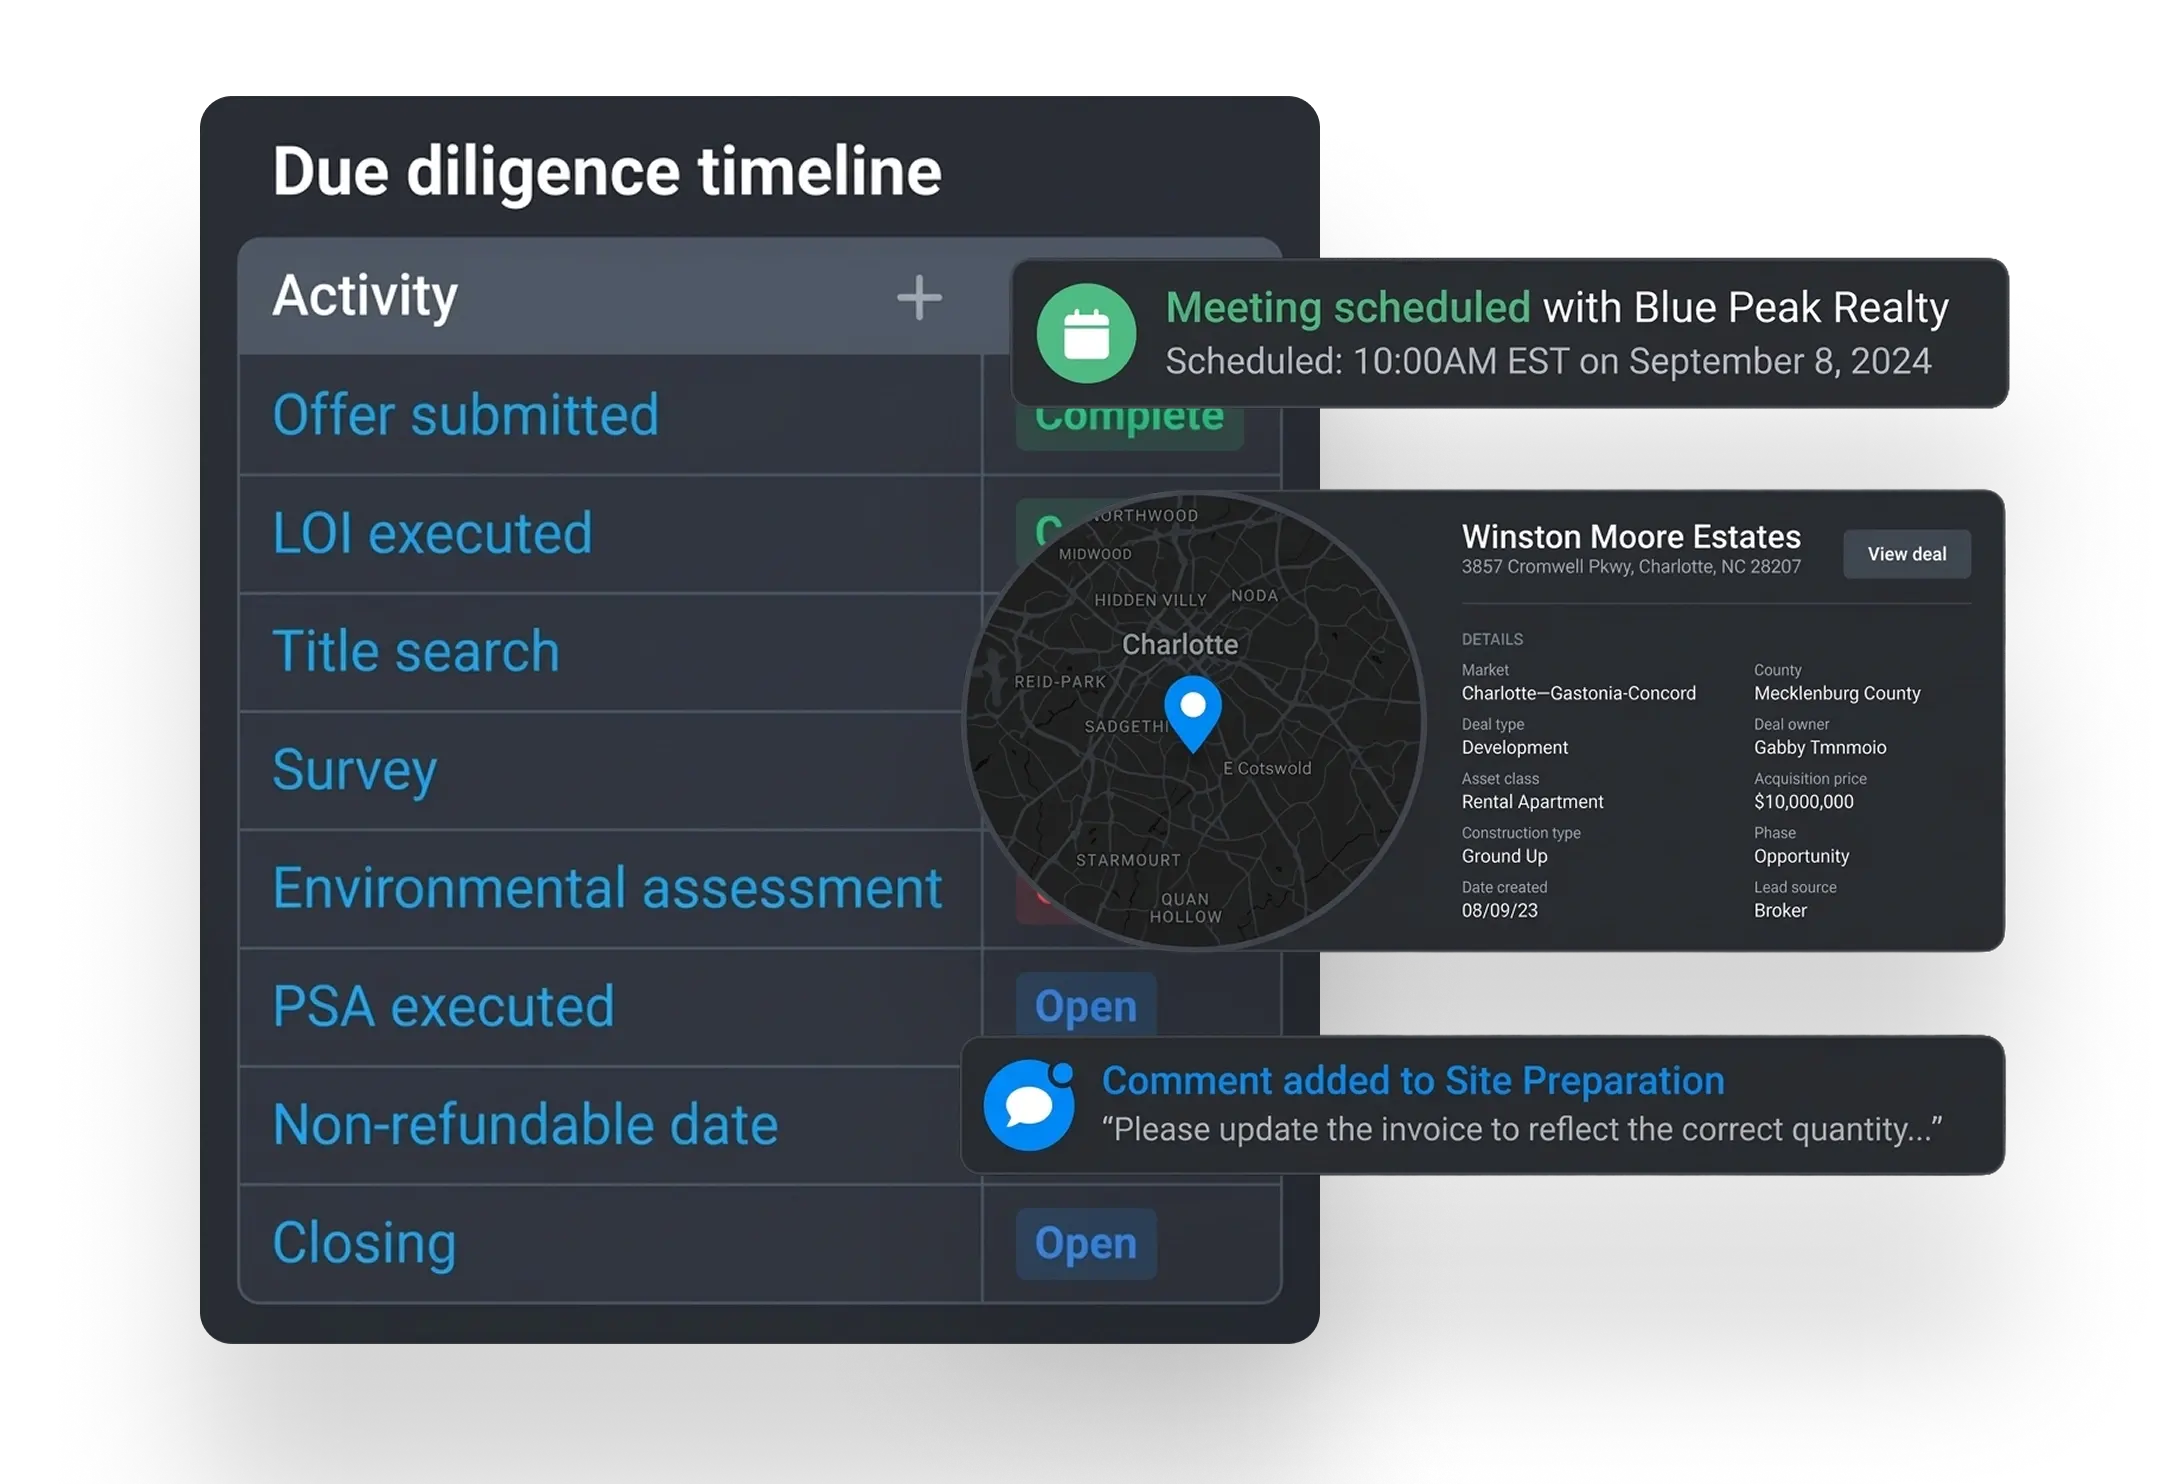This screenshot has height=1484, width=2160.
Task: Click the Charlotte label on the map
Action: 1180,644
